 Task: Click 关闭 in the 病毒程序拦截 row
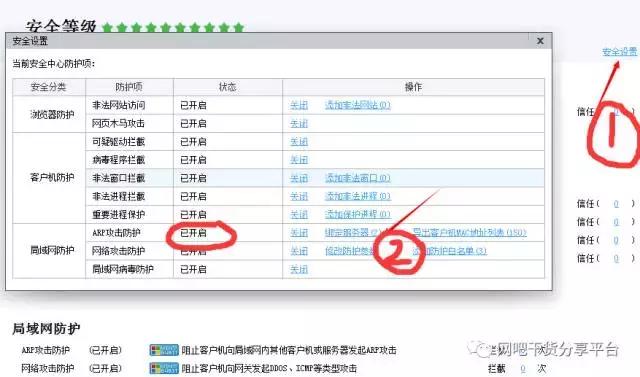[x=299, y=160]
